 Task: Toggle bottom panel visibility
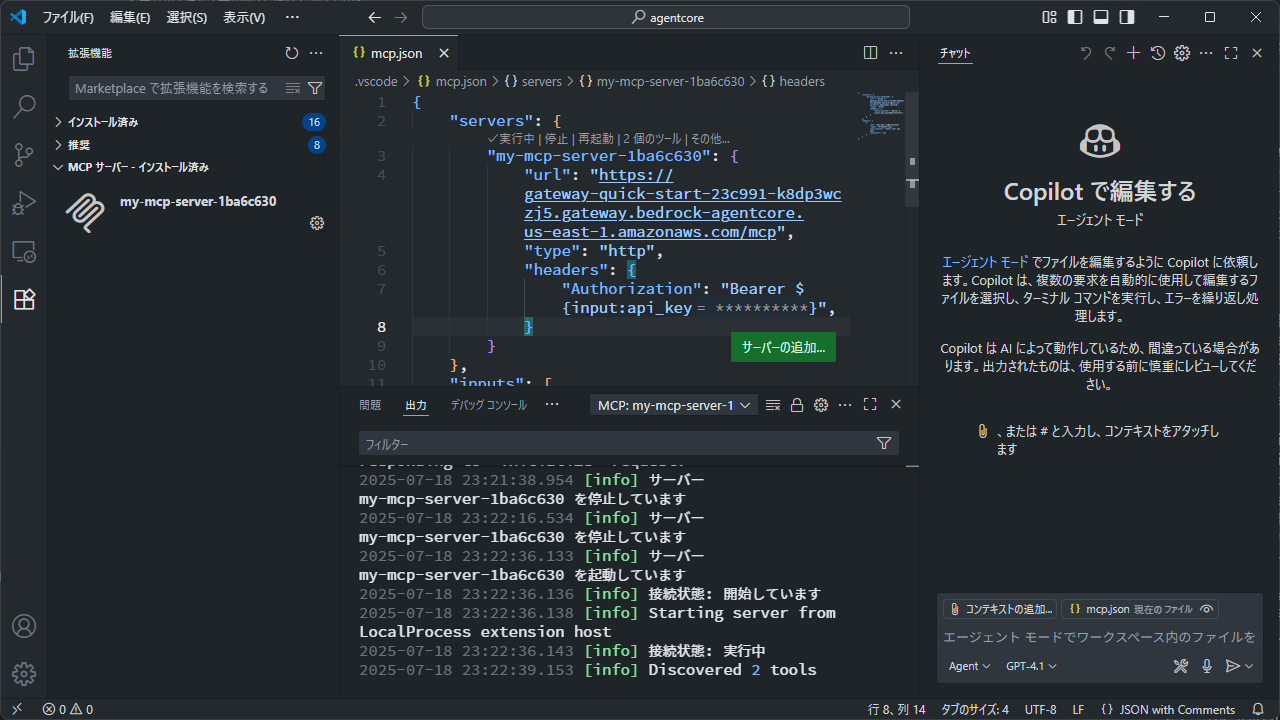coord(1101,17)
